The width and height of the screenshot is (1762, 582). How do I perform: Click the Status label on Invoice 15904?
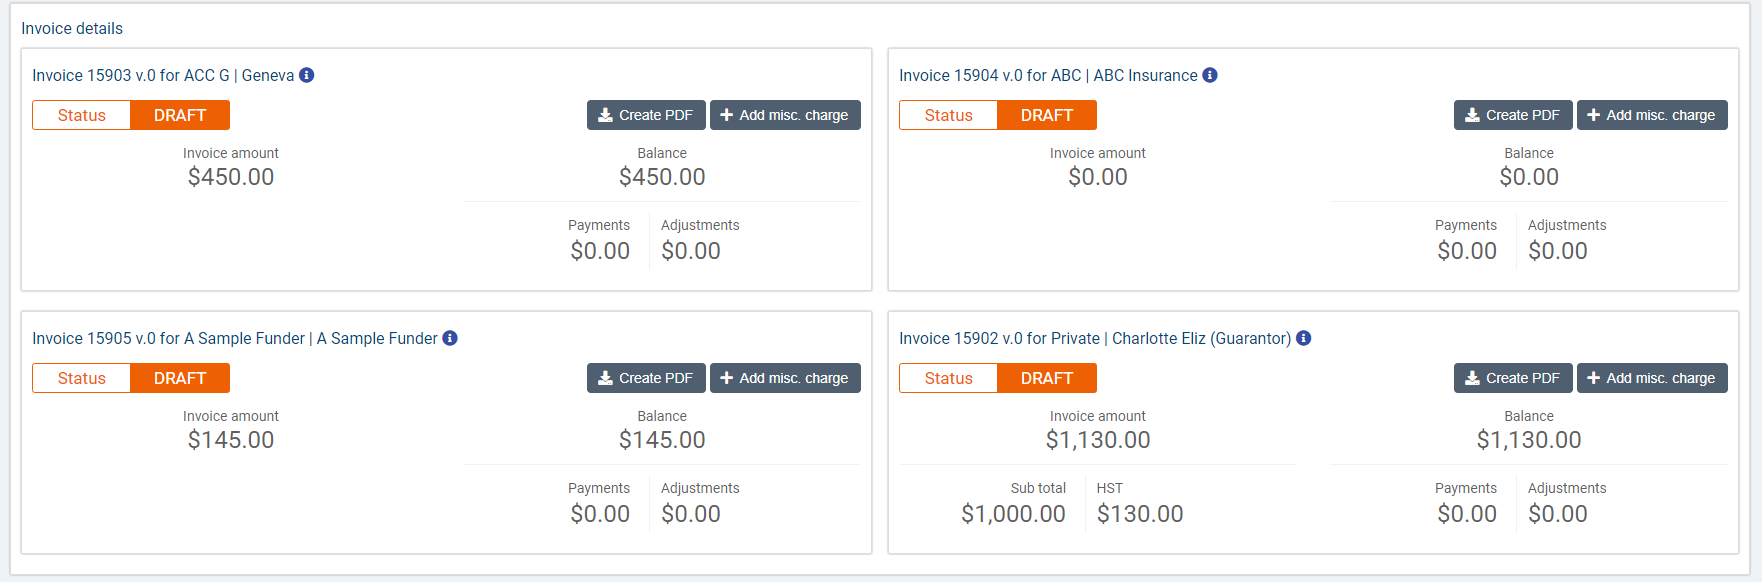(948, 115)
